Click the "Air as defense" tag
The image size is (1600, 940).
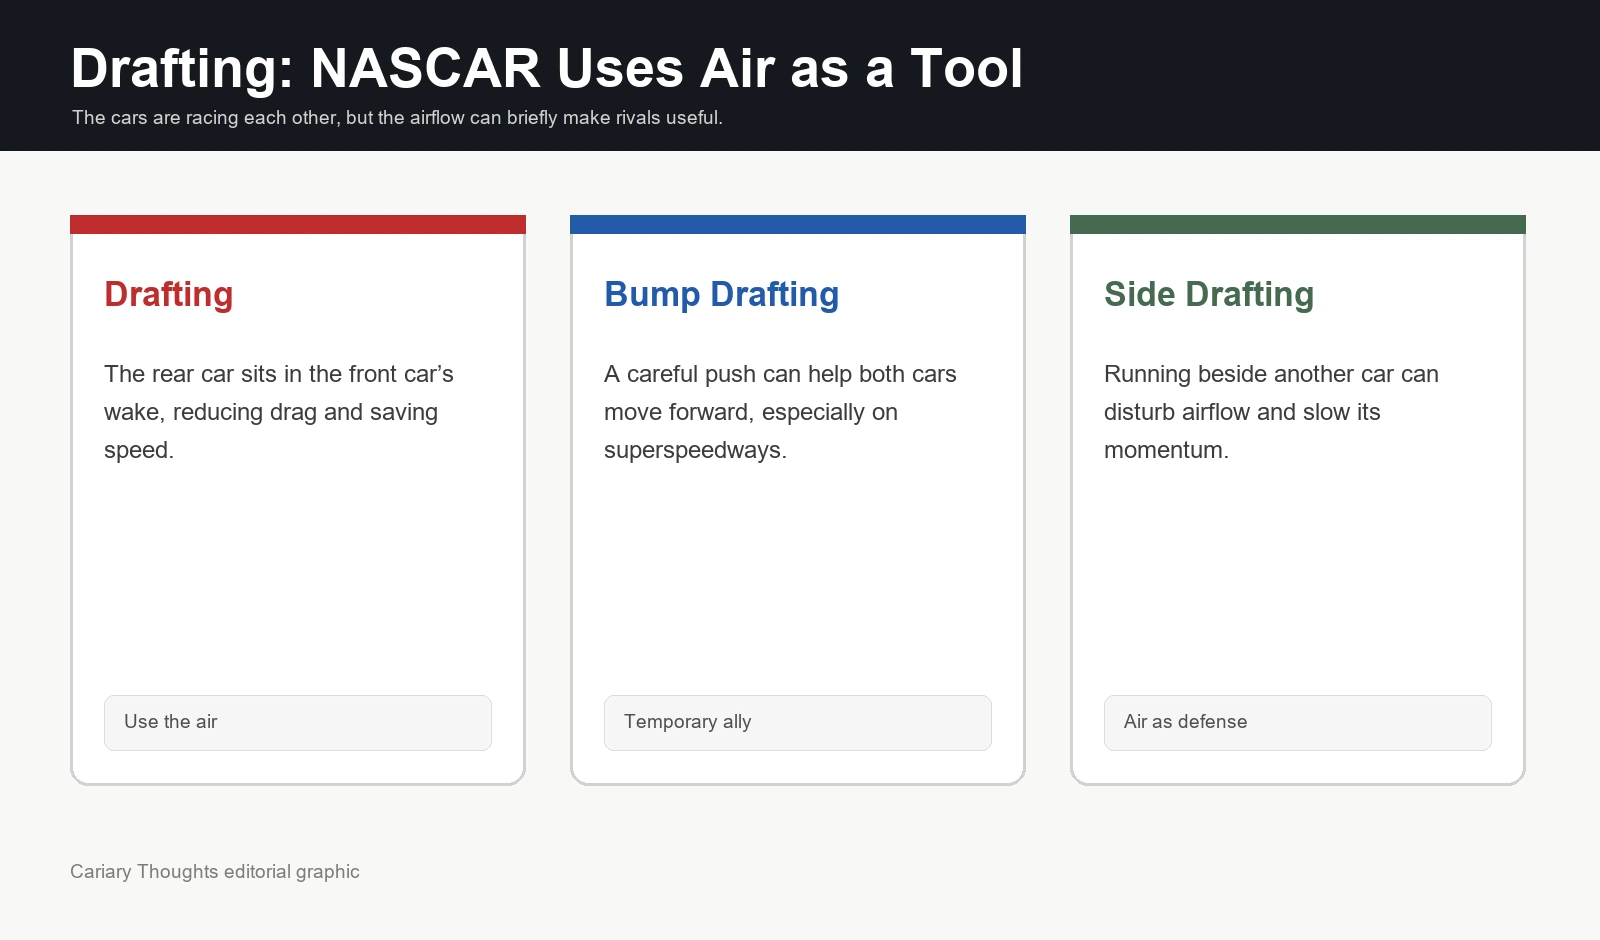coord(1298,723)
